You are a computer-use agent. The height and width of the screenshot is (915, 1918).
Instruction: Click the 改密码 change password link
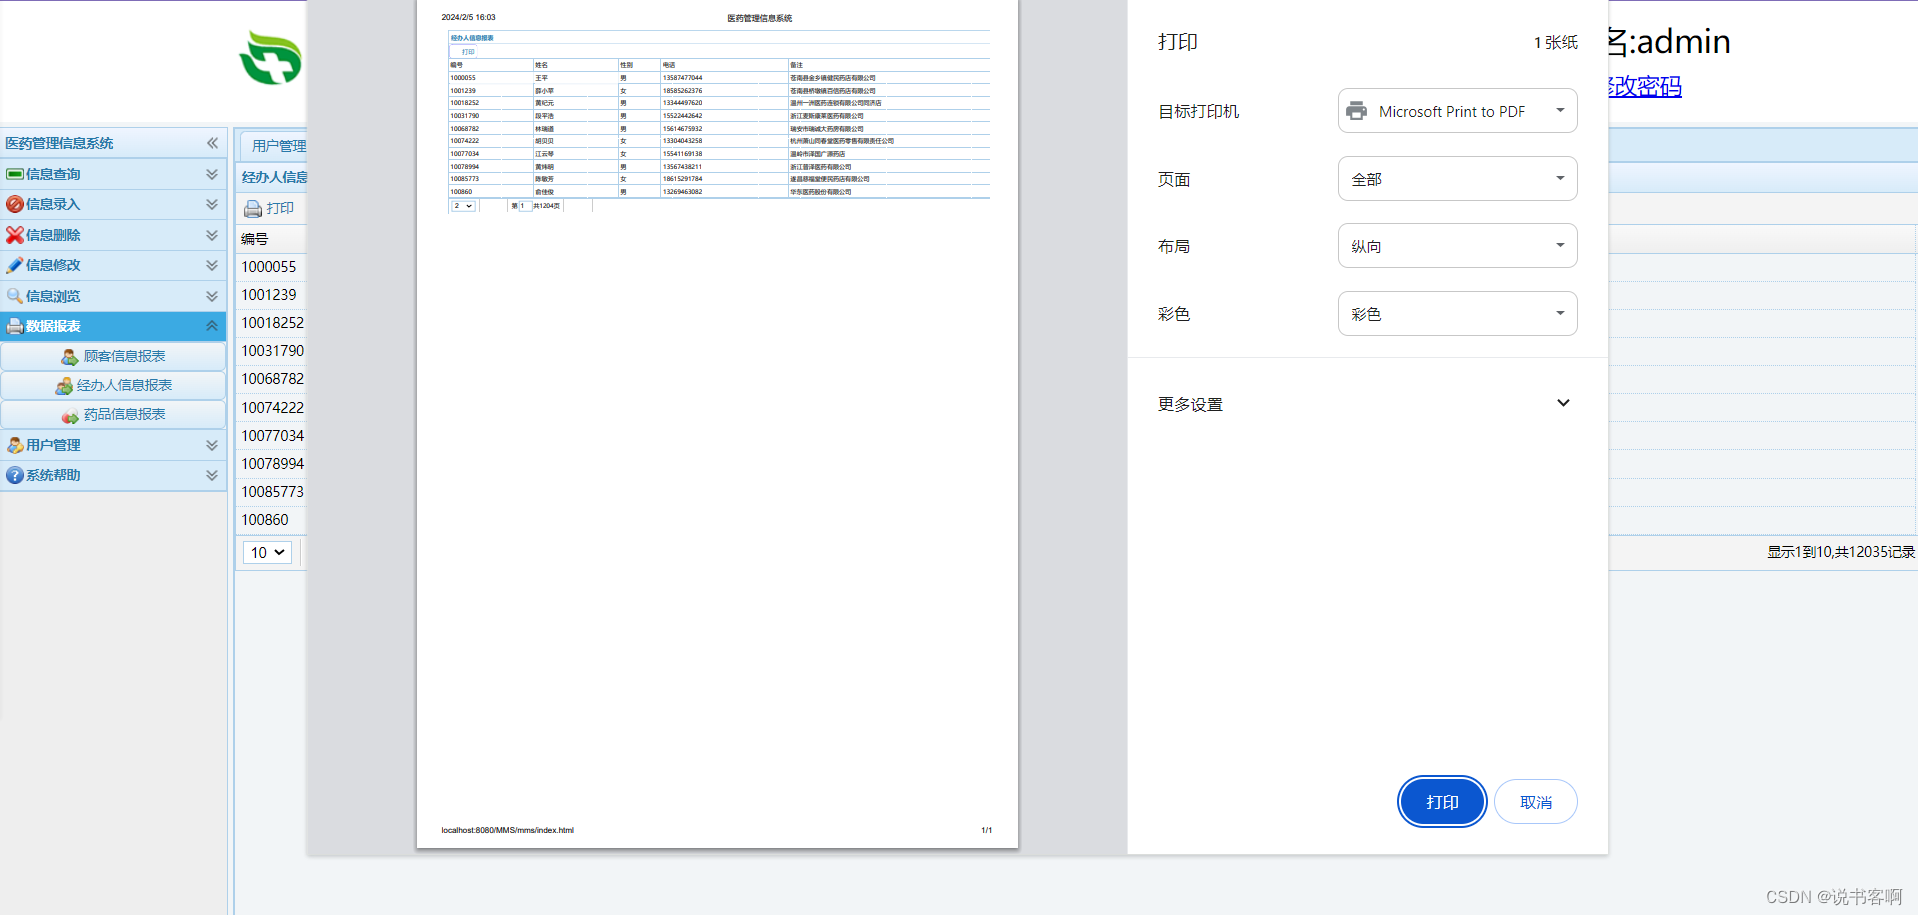point(1644,87)
